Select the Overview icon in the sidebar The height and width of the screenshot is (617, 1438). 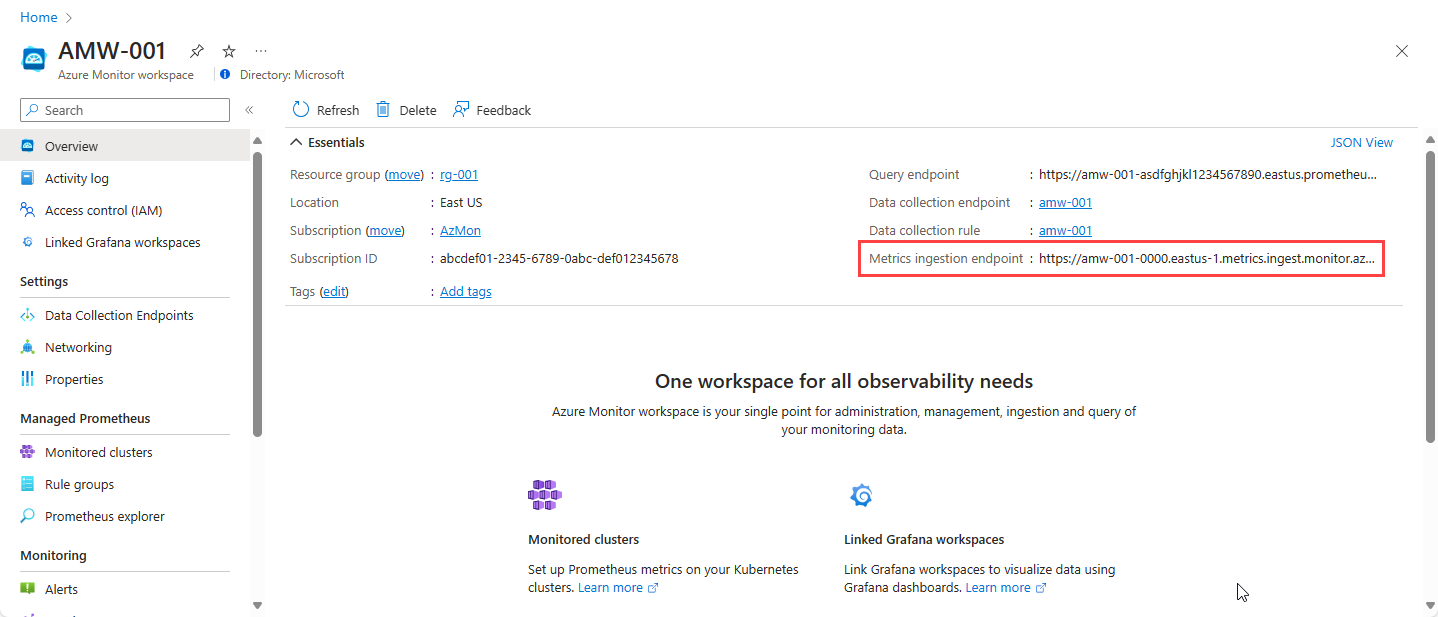pyautogui.click(x=28, y=146)
